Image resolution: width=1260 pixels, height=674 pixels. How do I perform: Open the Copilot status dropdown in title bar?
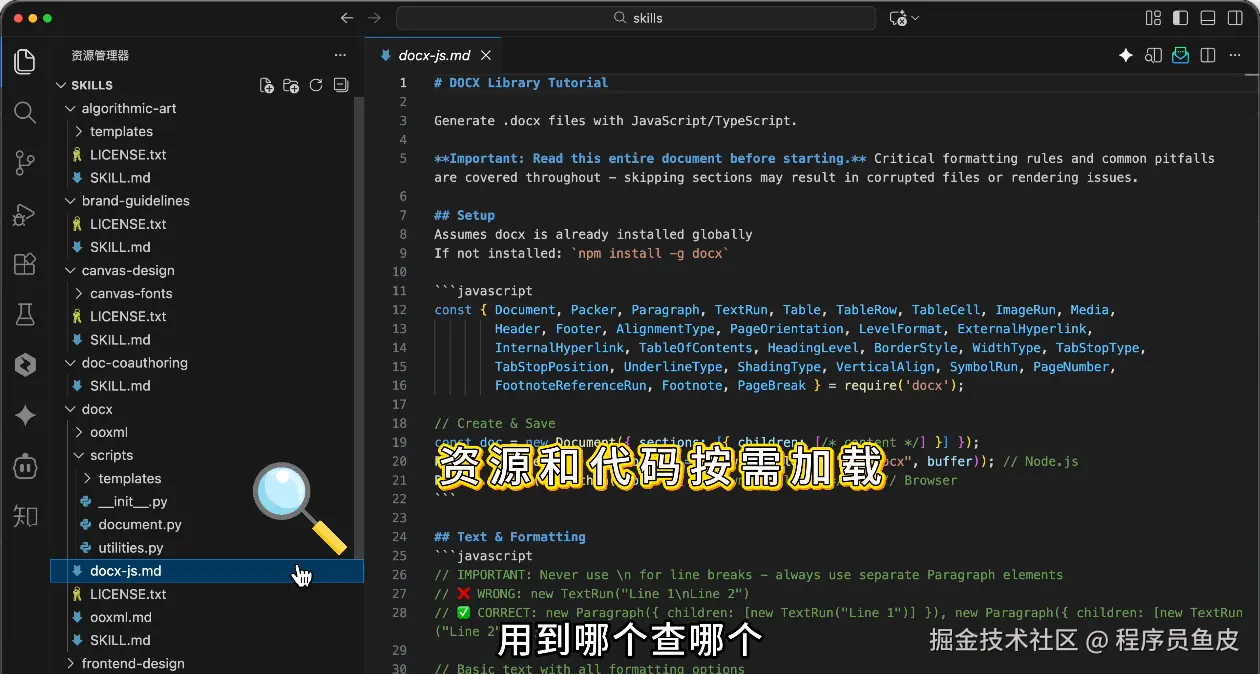[x=905, y=18]
